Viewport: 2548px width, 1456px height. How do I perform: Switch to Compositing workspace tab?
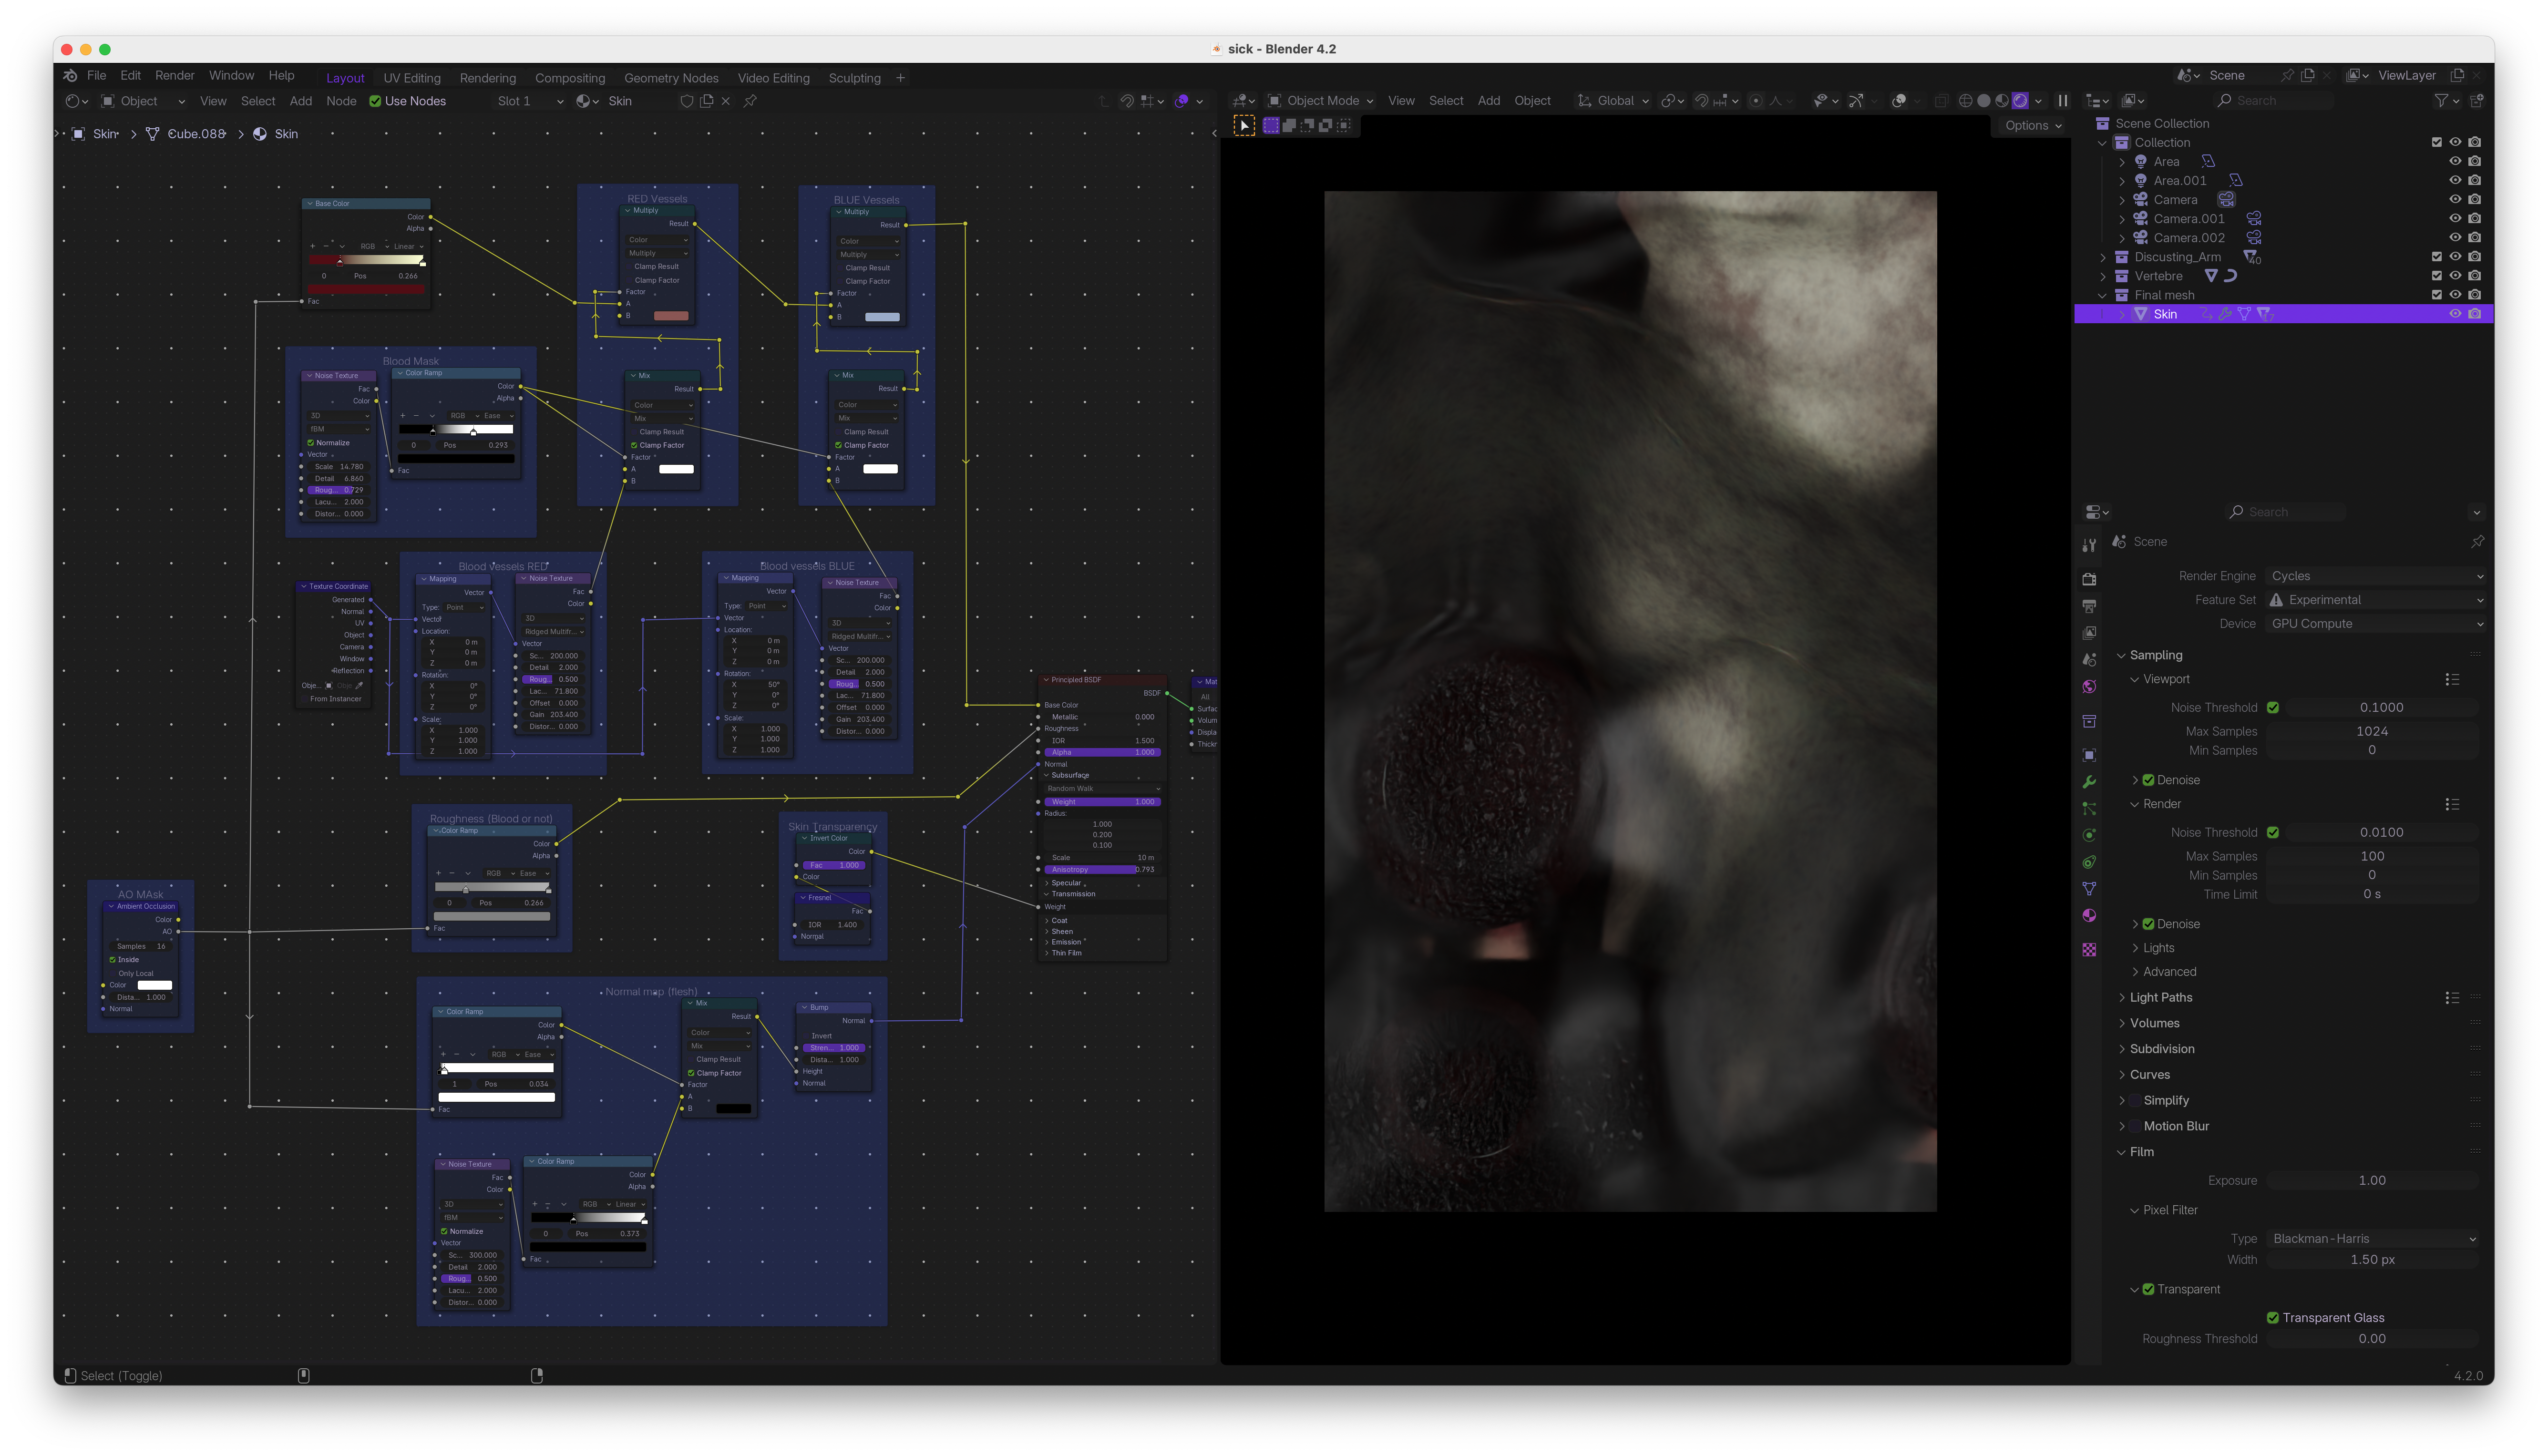pyautogui.click(x=570, y=78)
